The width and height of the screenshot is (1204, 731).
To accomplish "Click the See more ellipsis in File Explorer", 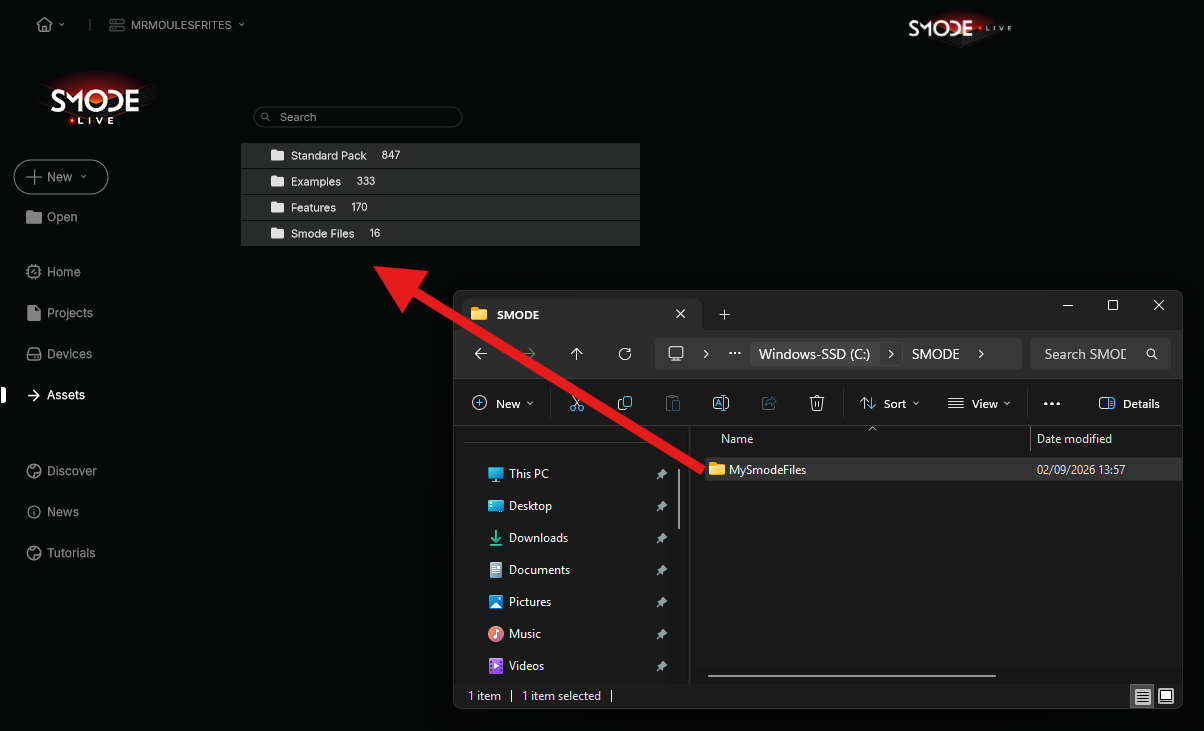I will (1051, 404).
